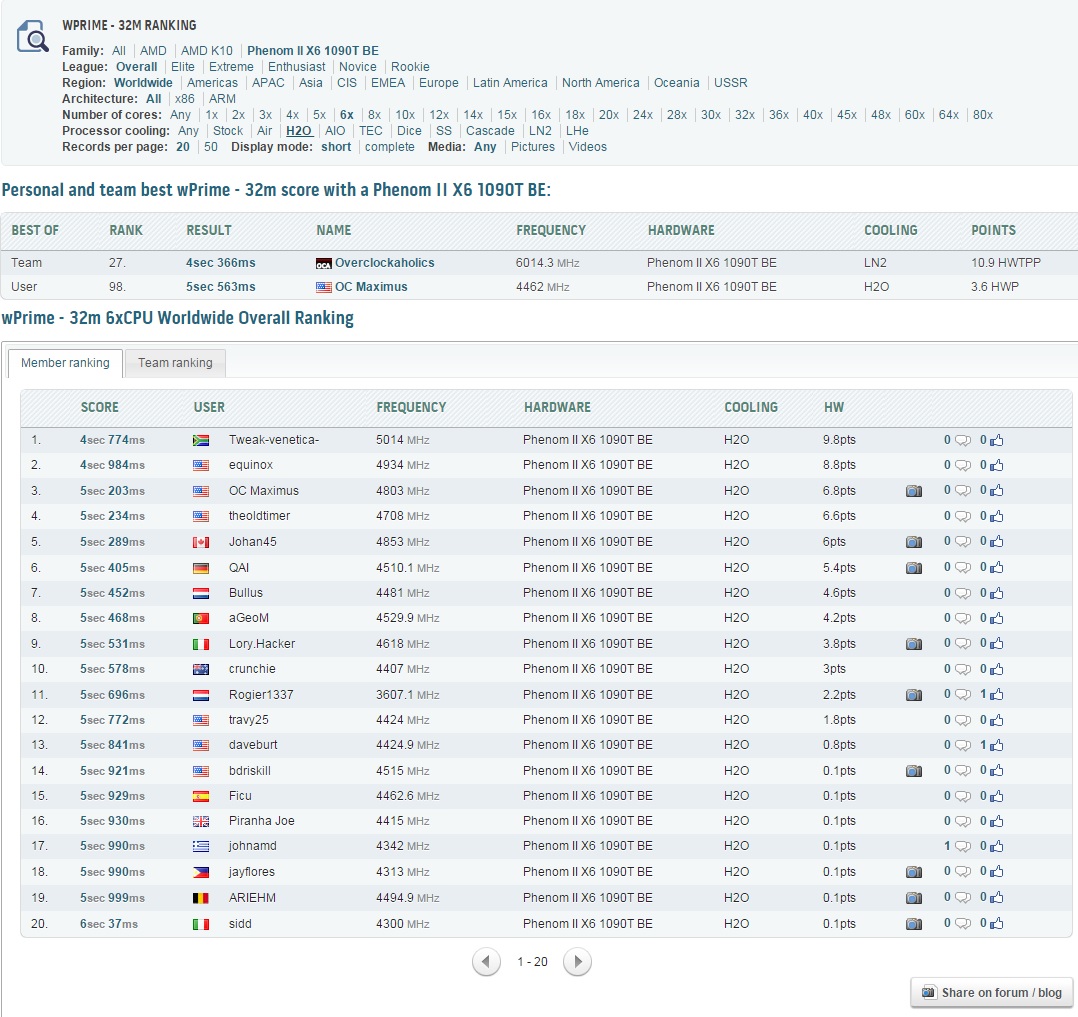
Task: Like Tweak-venetica-'s score with the thumbs-up icon
Action: [997, 440]
